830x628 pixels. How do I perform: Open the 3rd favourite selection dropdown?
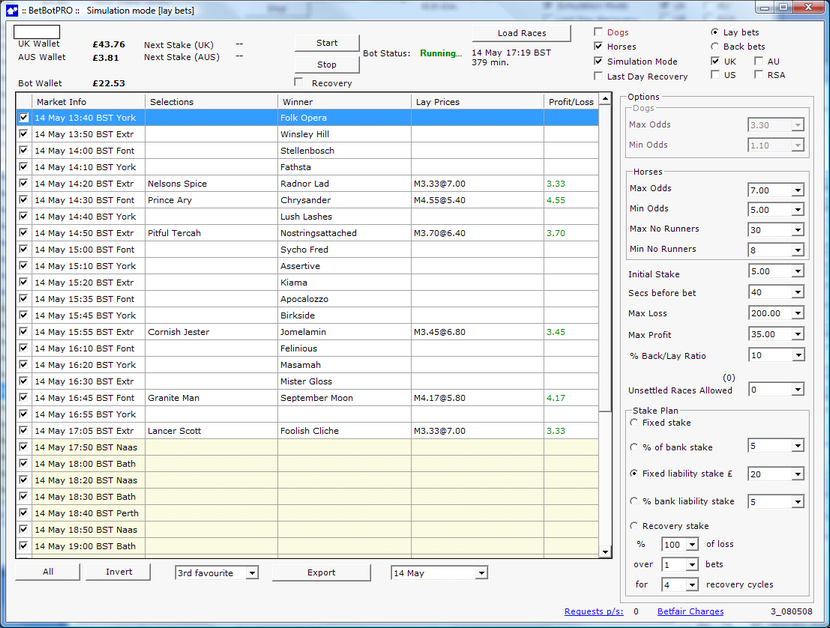pyautogui.click(x=252, y=573)
